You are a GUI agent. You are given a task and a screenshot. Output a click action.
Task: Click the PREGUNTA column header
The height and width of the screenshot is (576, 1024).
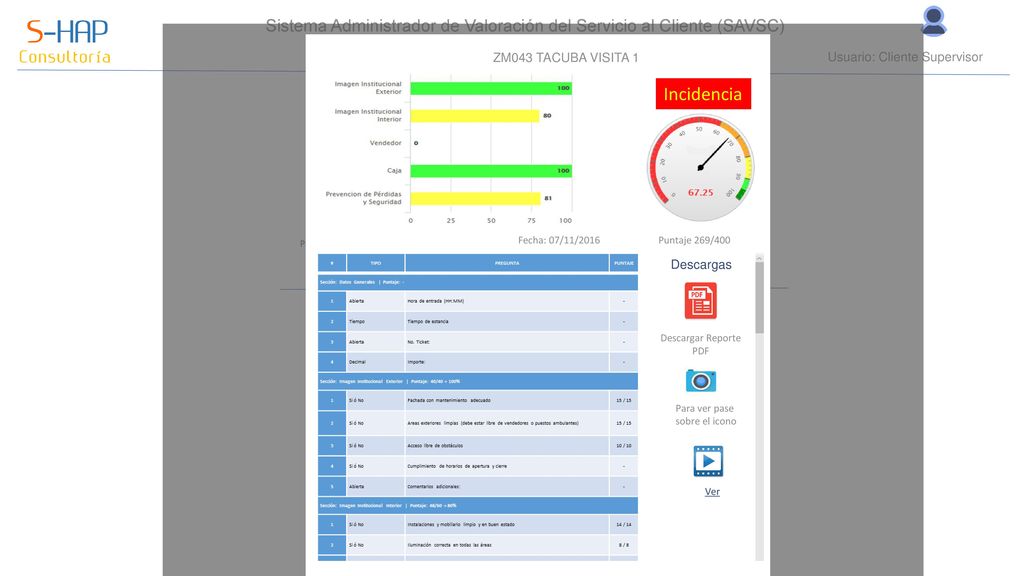click(507, 263)
